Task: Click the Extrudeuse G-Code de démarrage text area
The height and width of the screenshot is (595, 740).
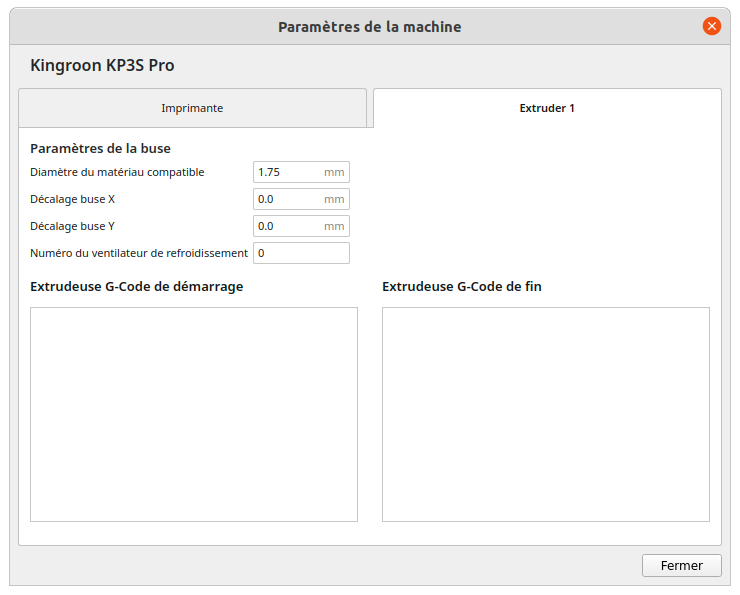Action: click(194, 414)
